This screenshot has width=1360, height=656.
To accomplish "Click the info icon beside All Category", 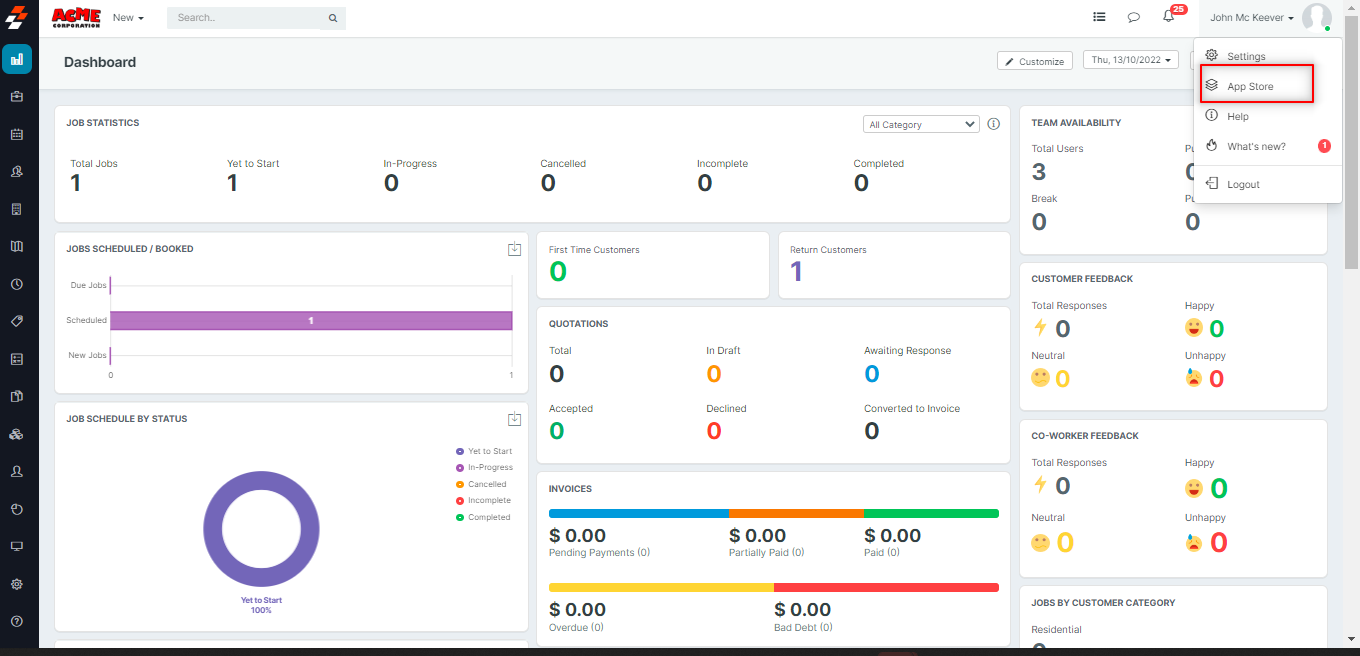I will (x=993, y=124).
